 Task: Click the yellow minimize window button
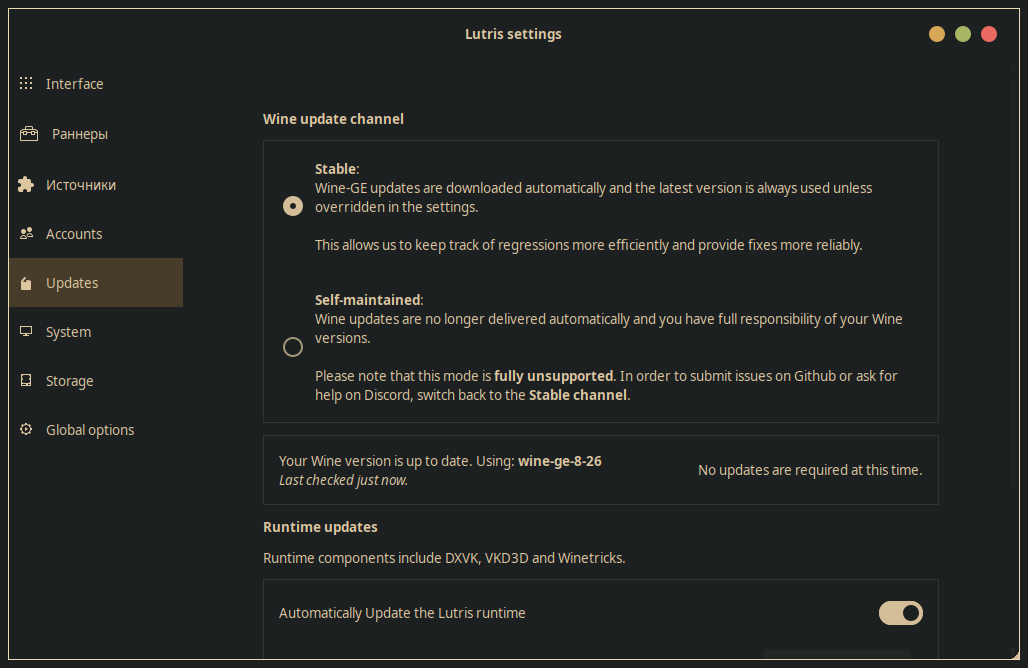[937, 34]
